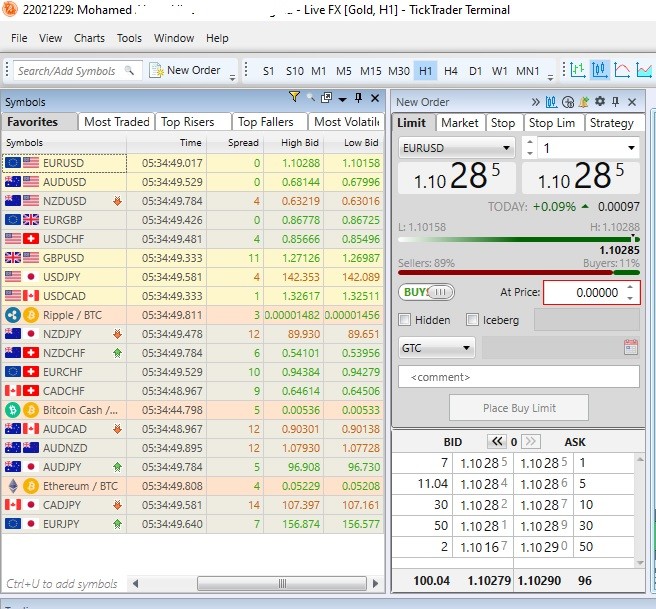
Task: Click the Ethereum coin icon
Action: (x=13, y=486)
